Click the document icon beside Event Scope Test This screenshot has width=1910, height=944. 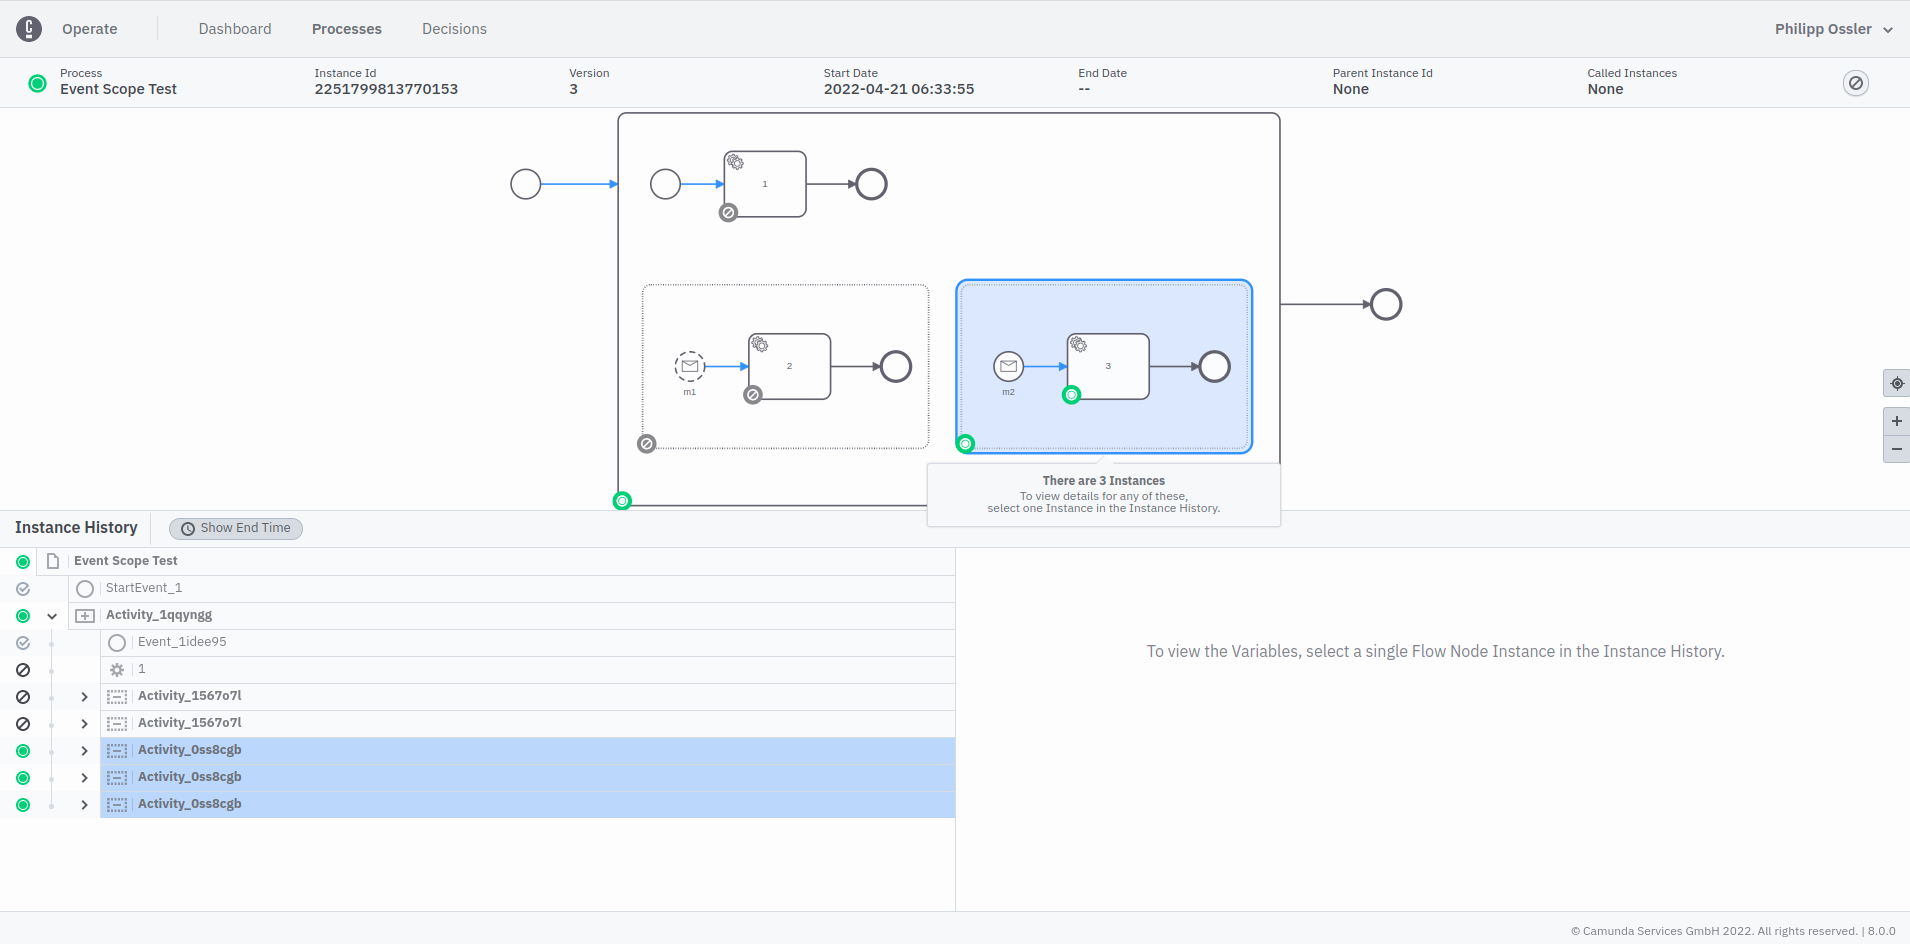[x=53, y=561]
